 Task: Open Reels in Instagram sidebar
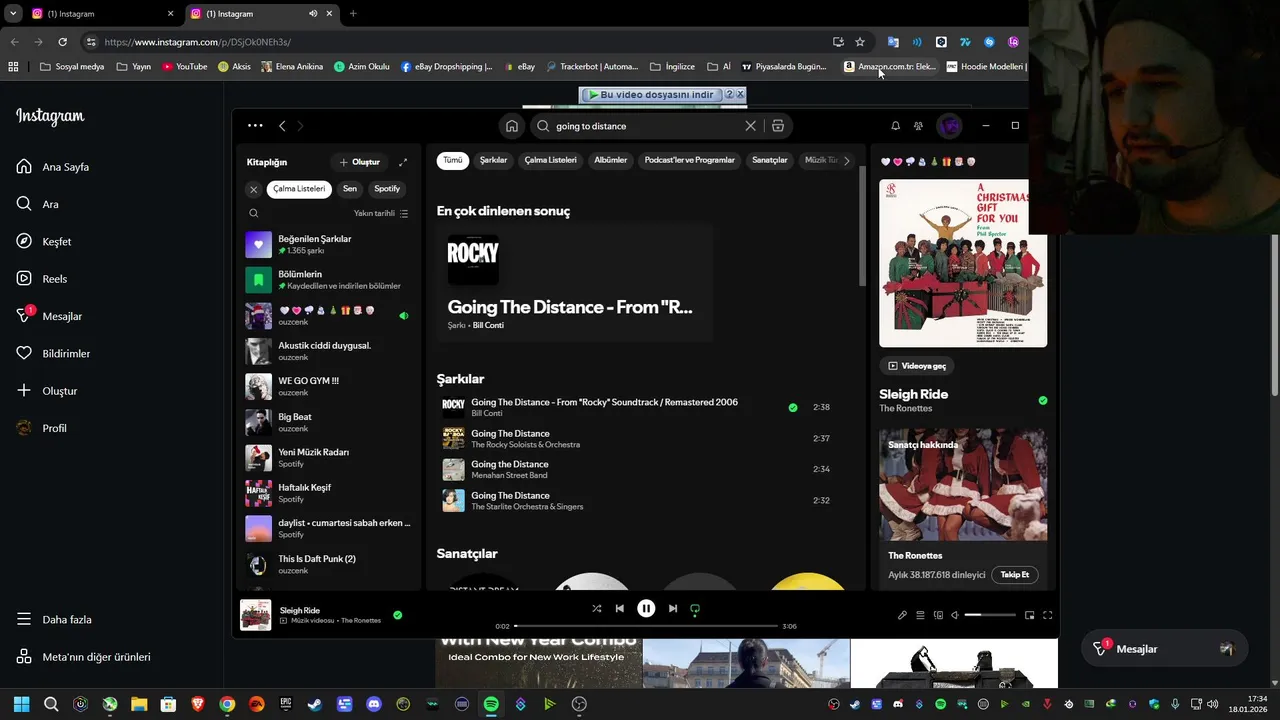[42, 279]
